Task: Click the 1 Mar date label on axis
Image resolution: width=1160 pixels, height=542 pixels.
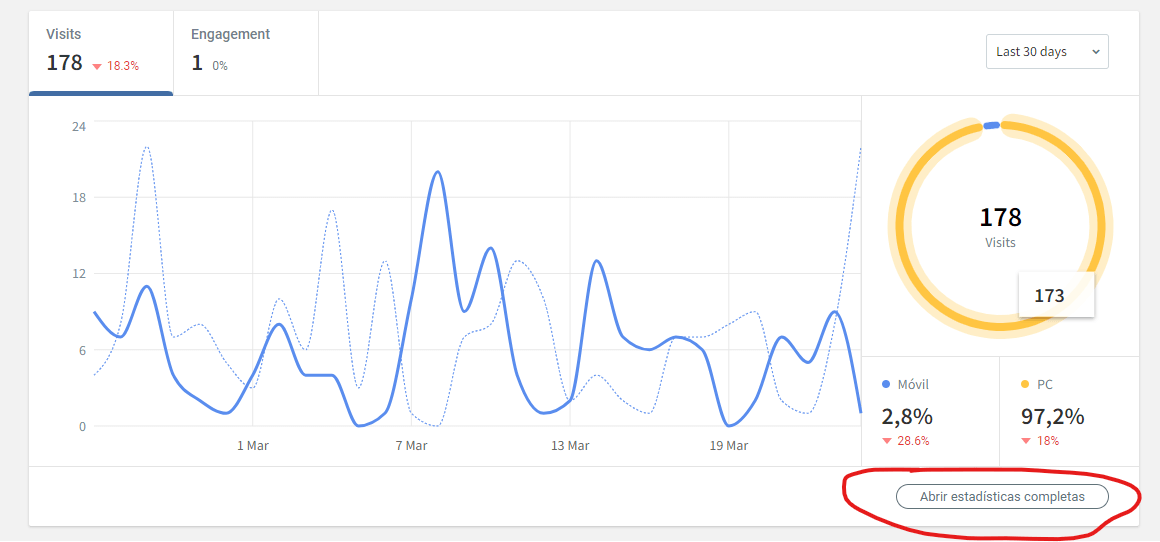Action: click(x=252, y=446)
